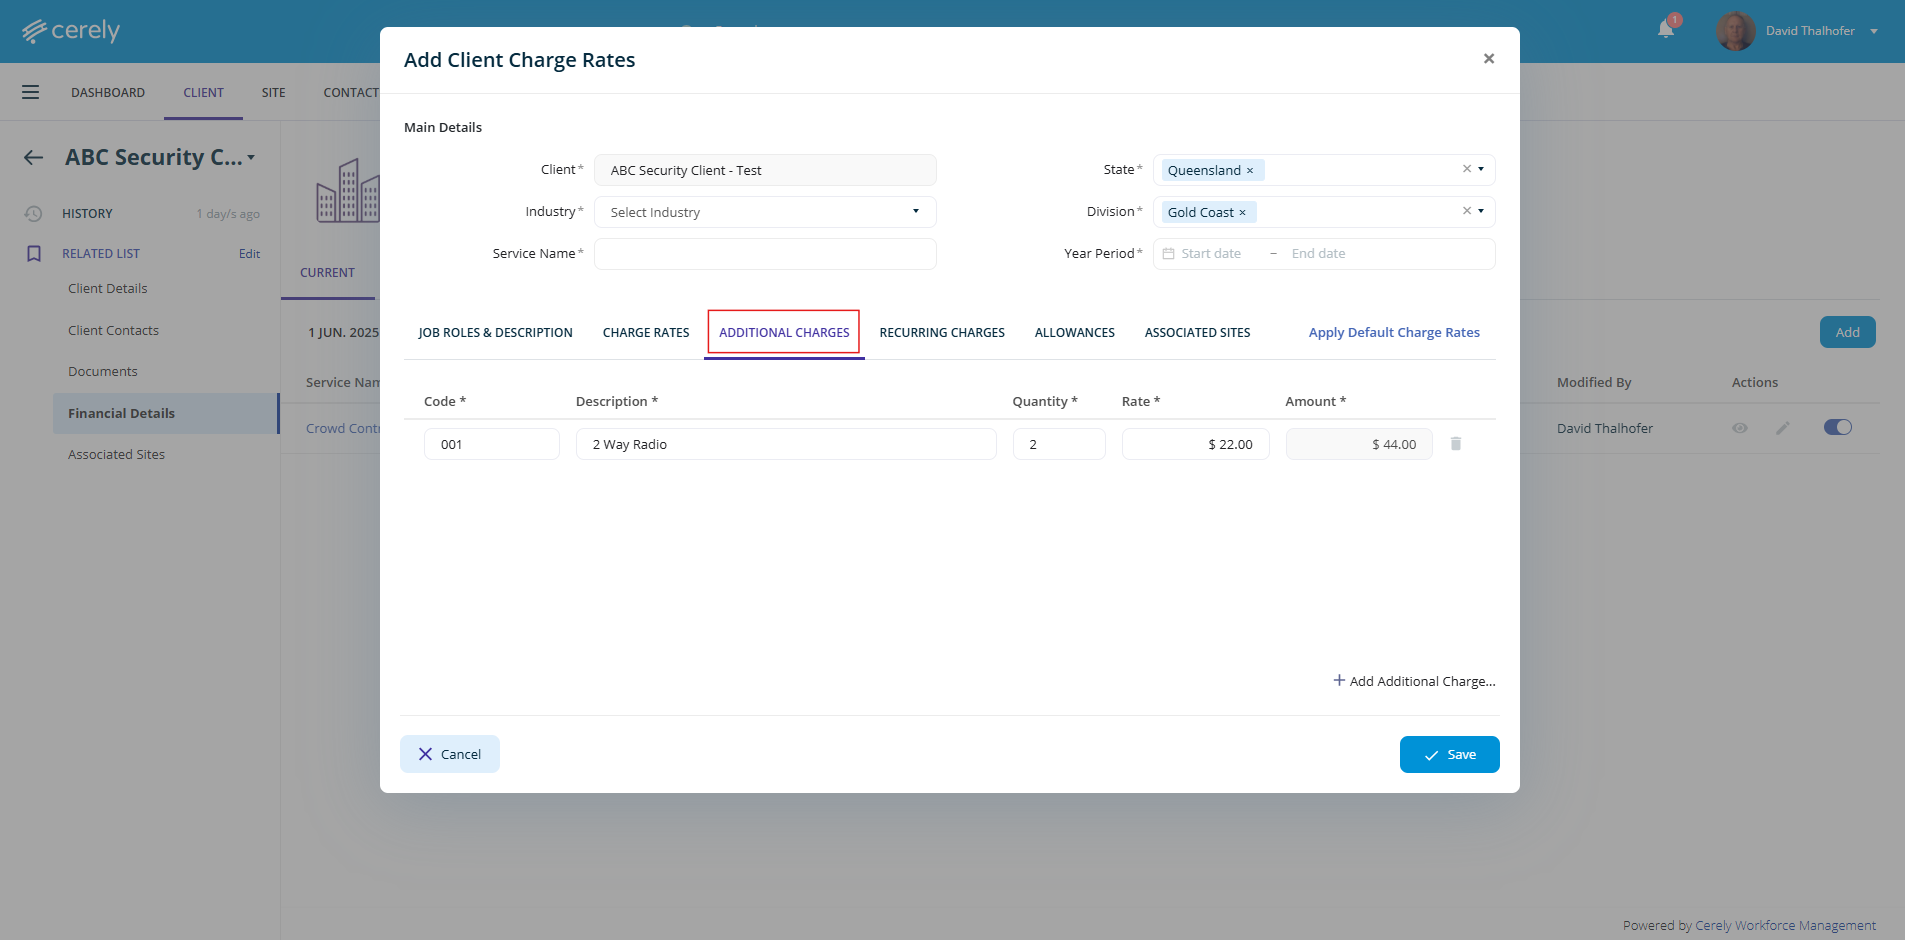Delete the 2 Way Radio charge row
The height and width of the screenshot is (940, 1905).
click(x=1456, y=444)
